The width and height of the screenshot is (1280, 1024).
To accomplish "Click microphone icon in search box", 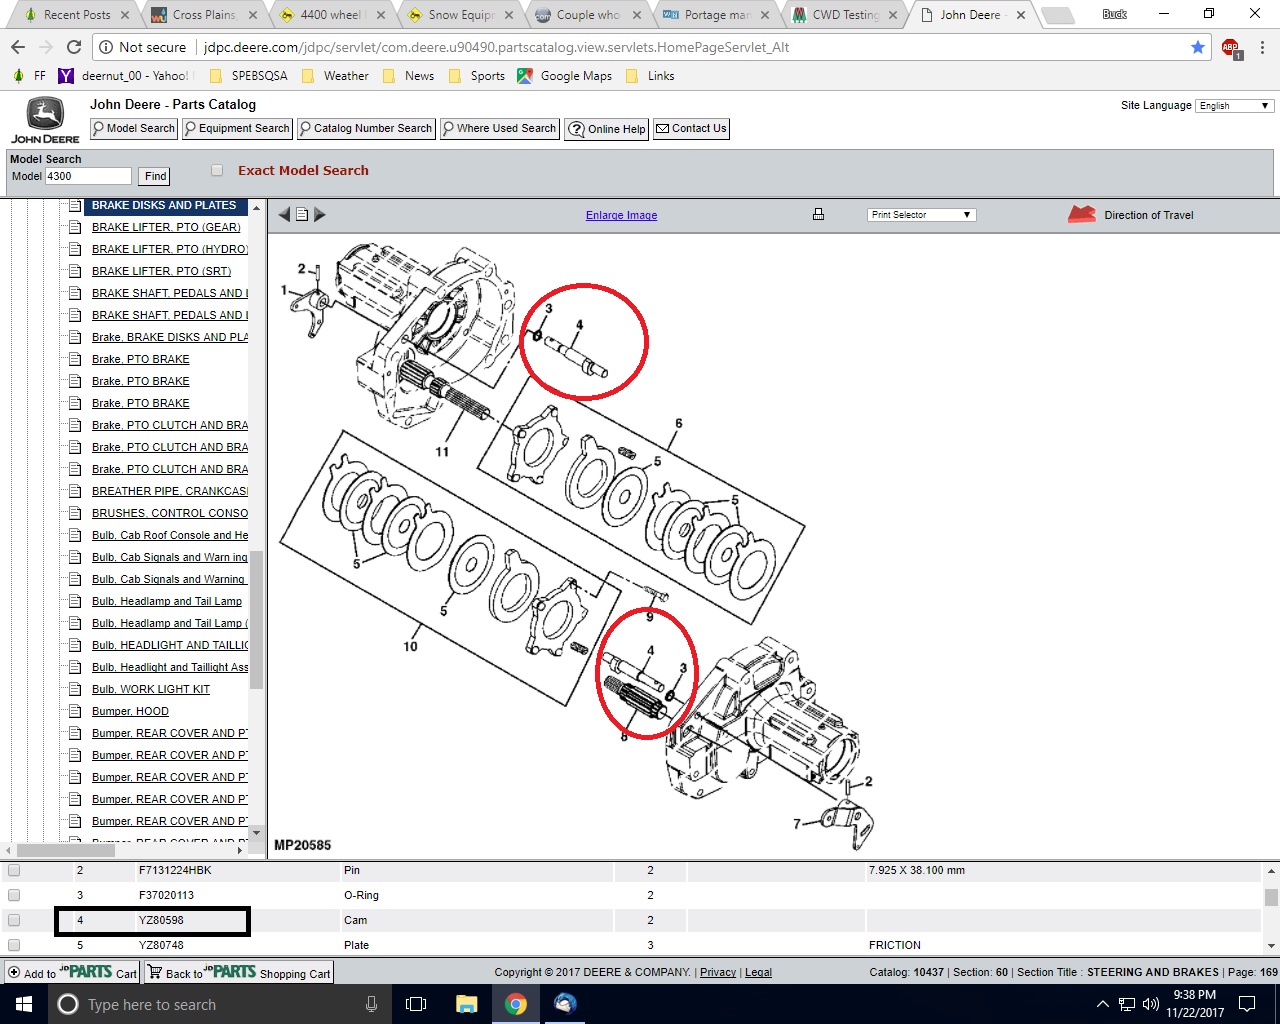I will click(x=371, y=1004).
